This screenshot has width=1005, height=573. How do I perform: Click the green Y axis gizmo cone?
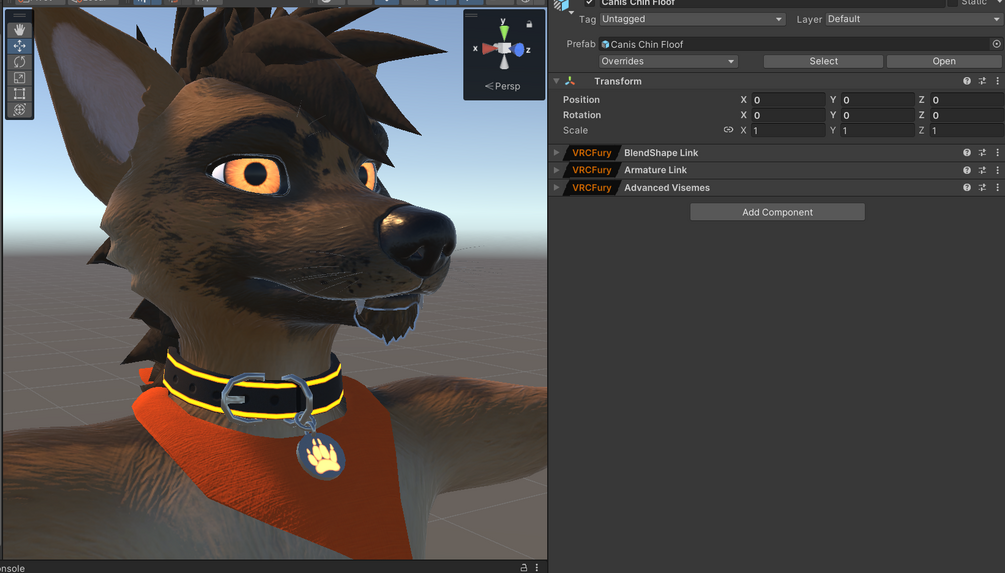(504, 32)
